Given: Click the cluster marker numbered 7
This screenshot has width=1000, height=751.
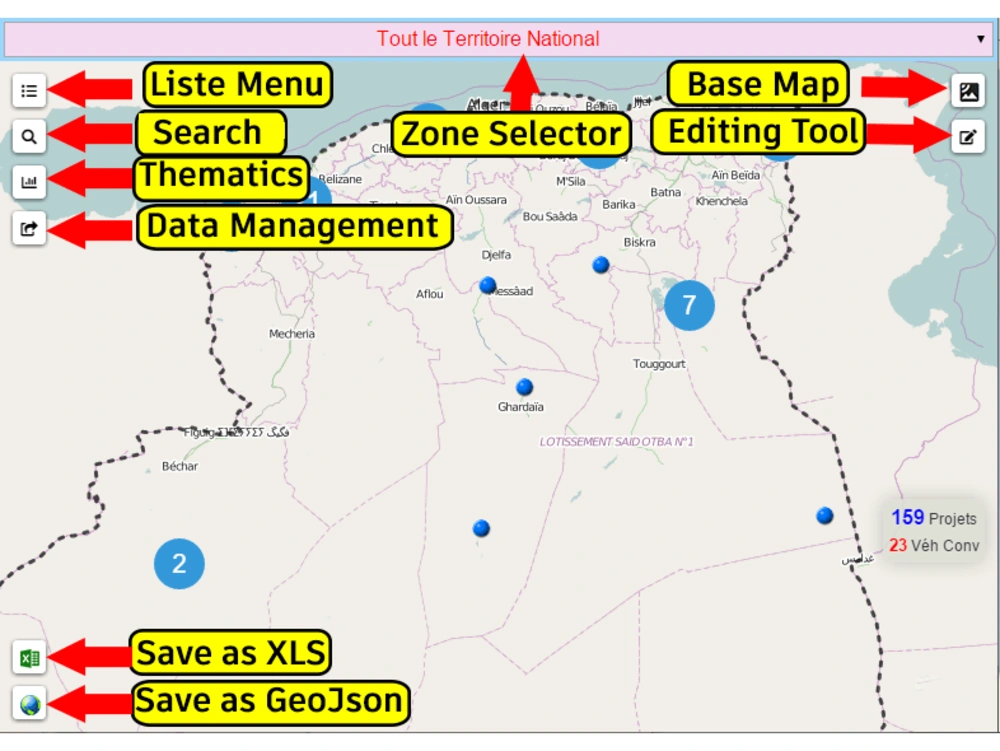Looking at the screenshot, I should (689, 305).
